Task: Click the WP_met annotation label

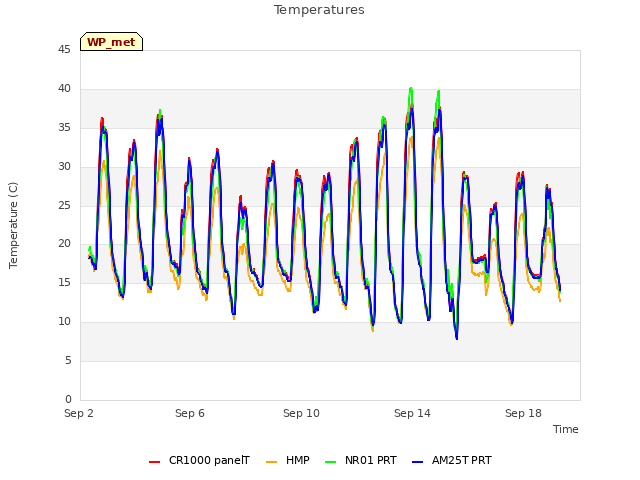Action: click(111, 42)
